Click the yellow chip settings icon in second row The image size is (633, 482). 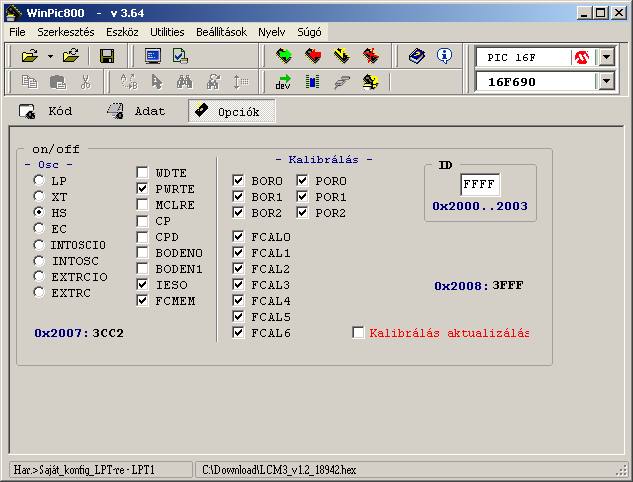tap(371, 82)
